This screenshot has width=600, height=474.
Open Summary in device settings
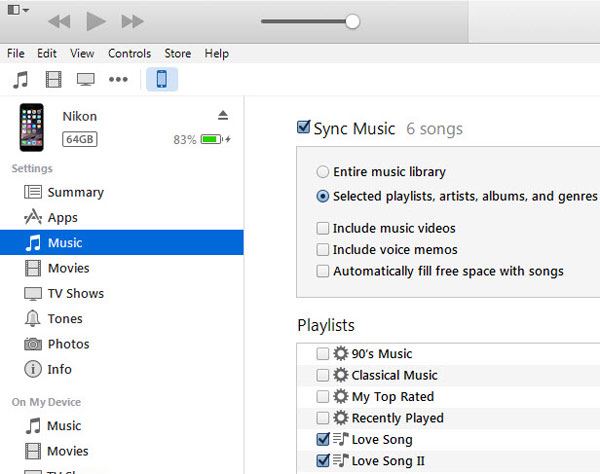click(x=122, y=192)
